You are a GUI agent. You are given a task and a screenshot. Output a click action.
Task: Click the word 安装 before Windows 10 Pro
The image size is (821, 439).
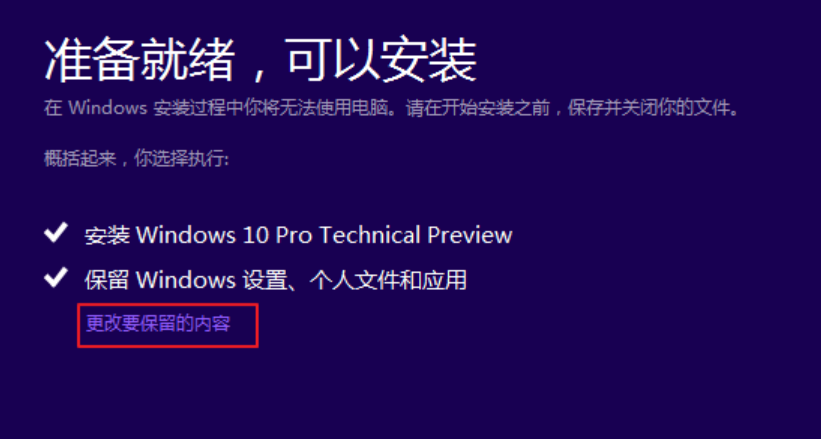pyautogui.click(x=107, y=236)
